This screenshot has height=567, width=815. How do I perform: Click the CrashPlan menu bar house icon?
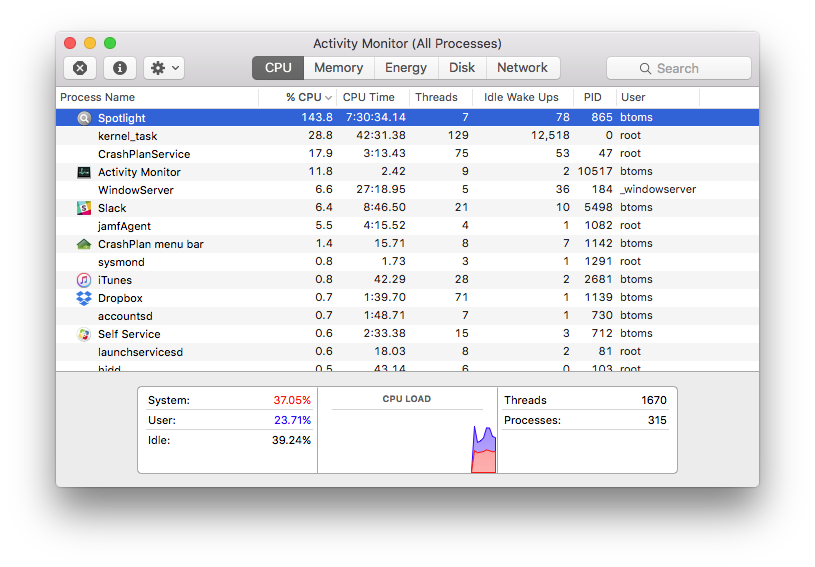[x=84, y=244]
